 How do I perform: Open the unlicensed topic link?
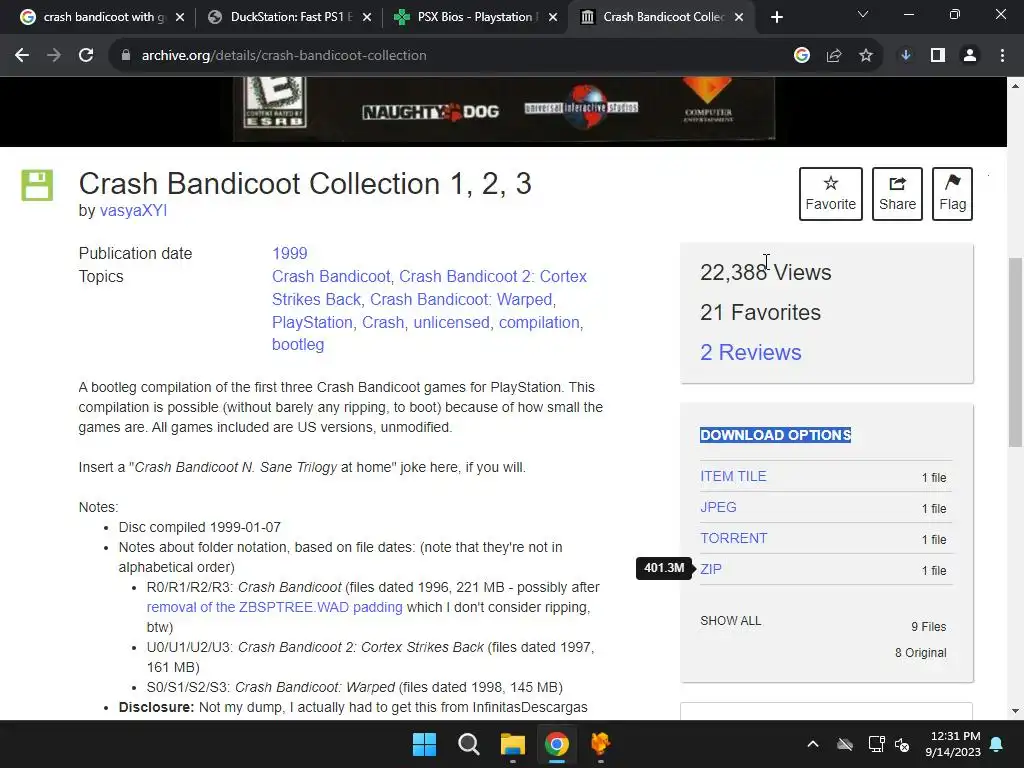[451, 322]
